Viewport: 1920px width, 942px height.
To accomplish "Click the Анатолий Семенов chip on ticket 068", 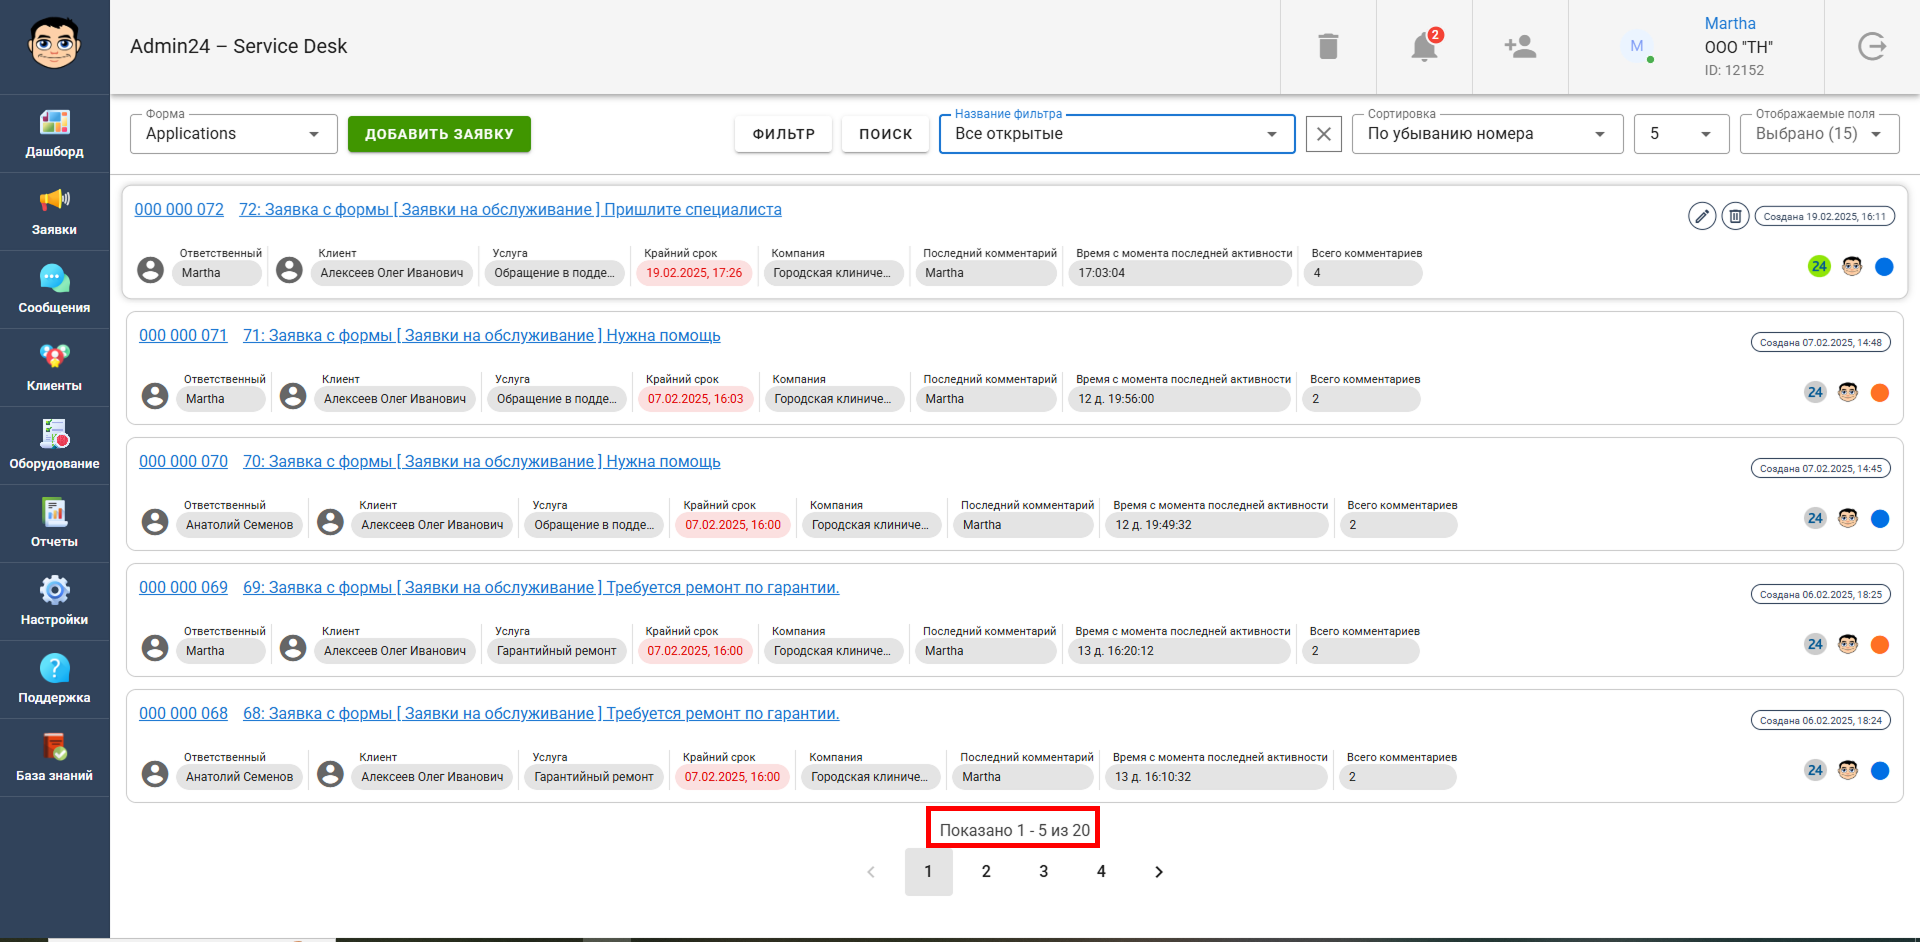I will [240, 777].
